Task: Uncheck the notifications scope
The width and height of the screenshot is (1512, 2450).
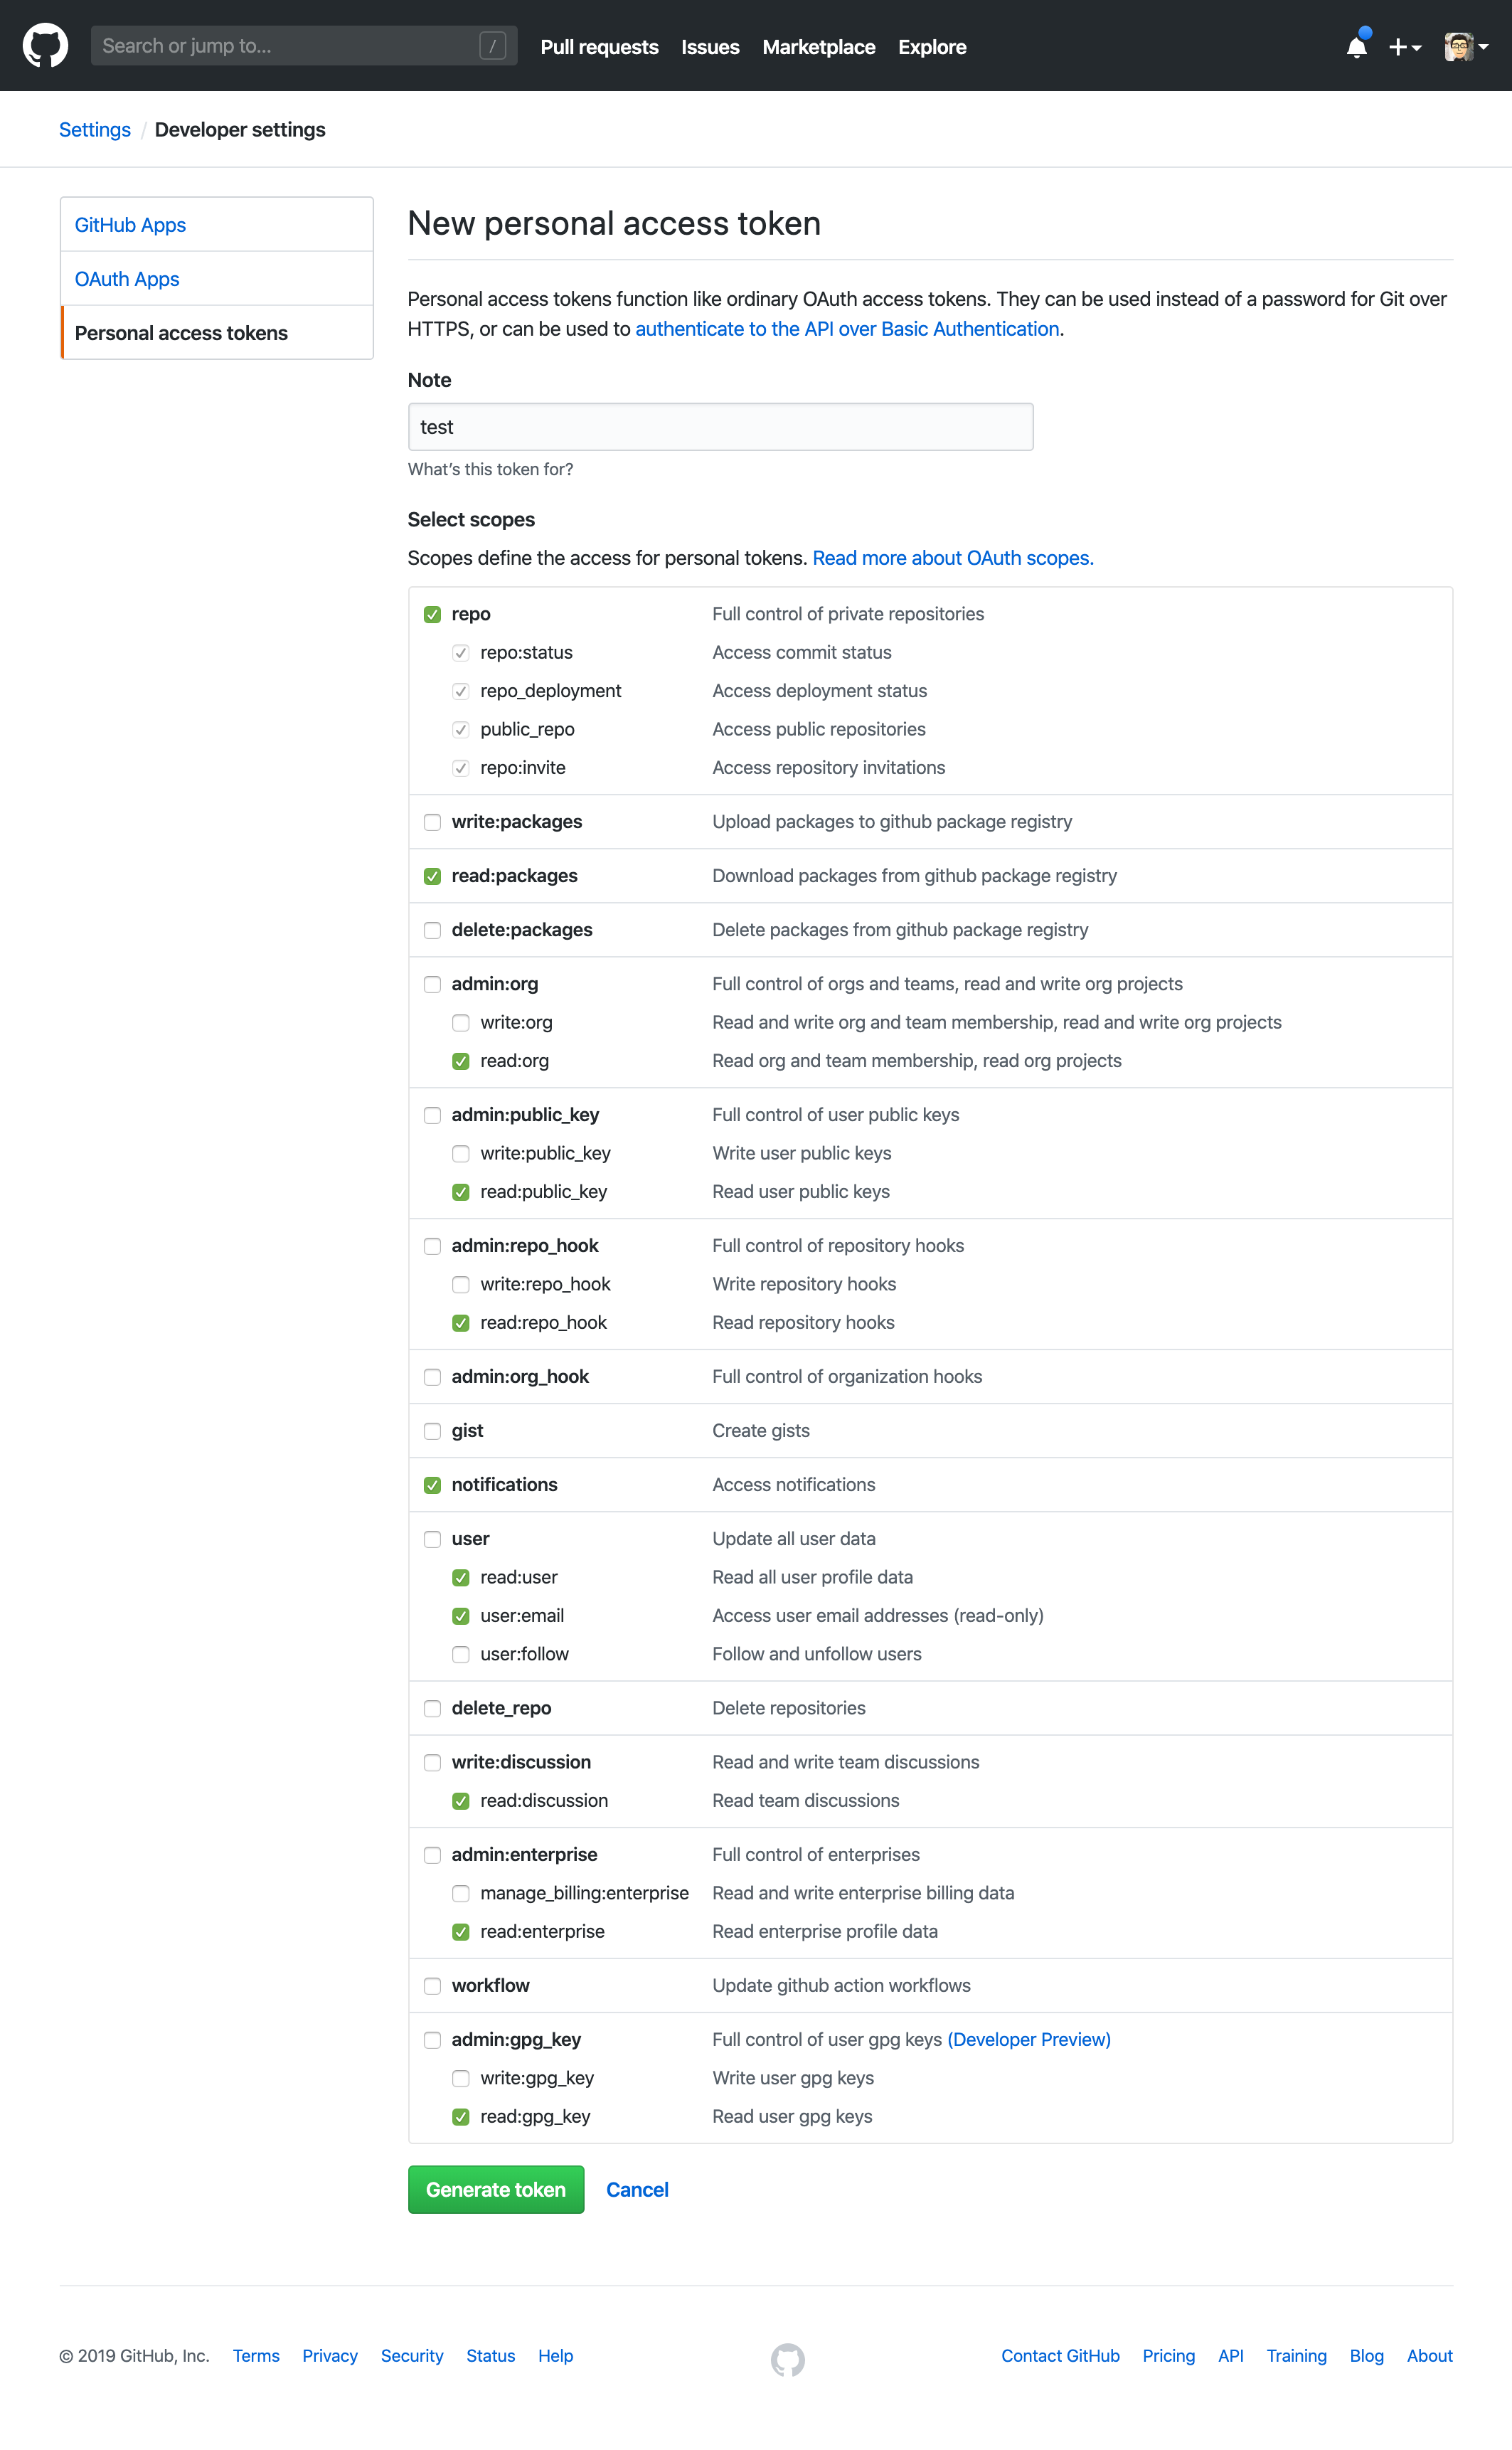Action: (432, 1485)
